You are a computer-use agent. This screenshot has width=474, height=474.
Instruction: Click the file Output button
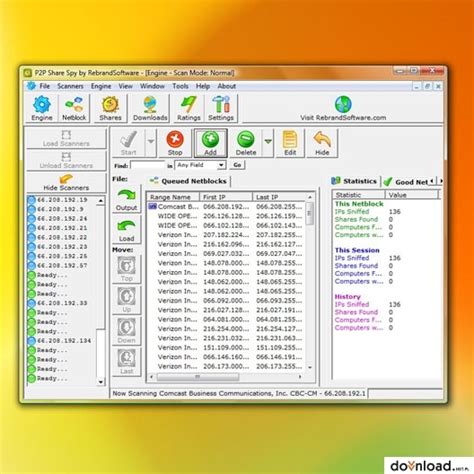tap(126, 199)
